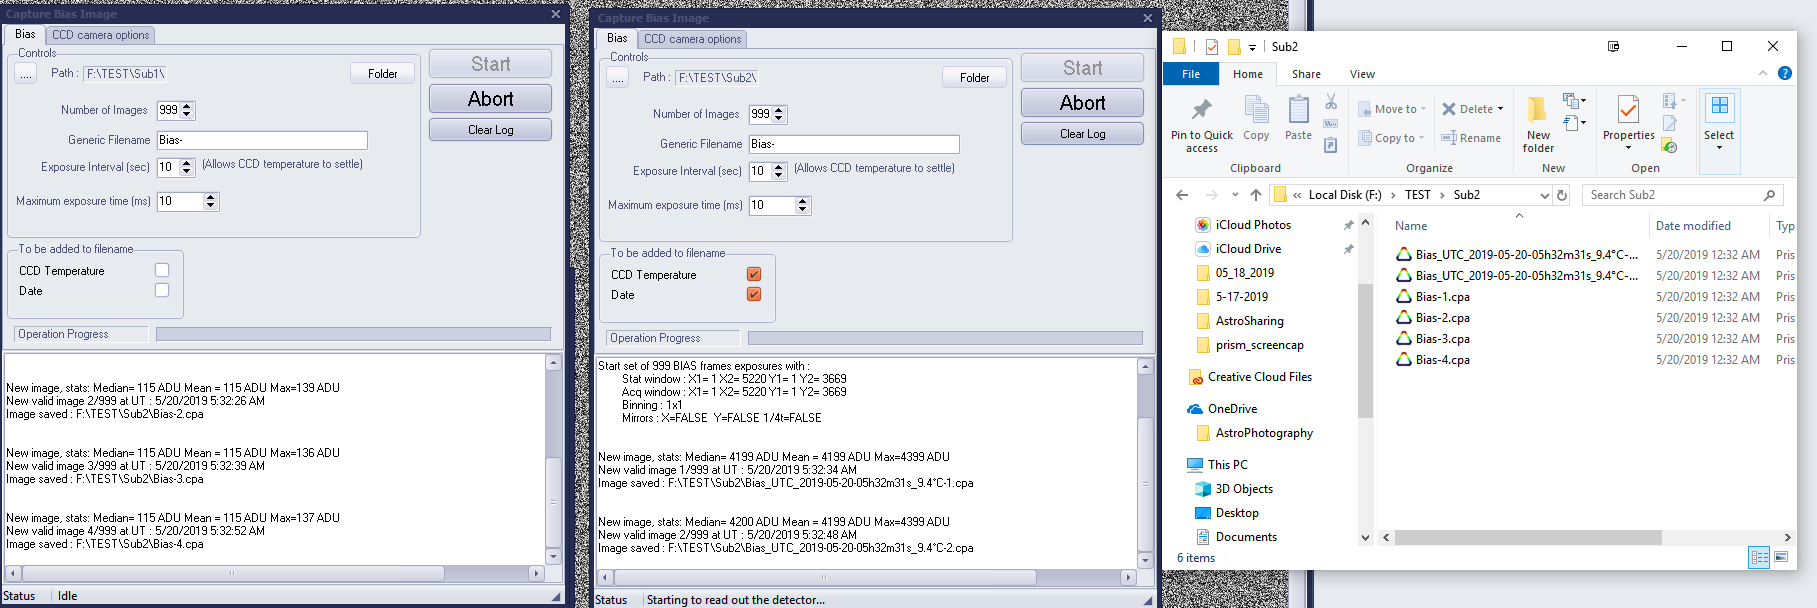Uncheck CCD Temperature in Sub2 window

pos(754,274)
